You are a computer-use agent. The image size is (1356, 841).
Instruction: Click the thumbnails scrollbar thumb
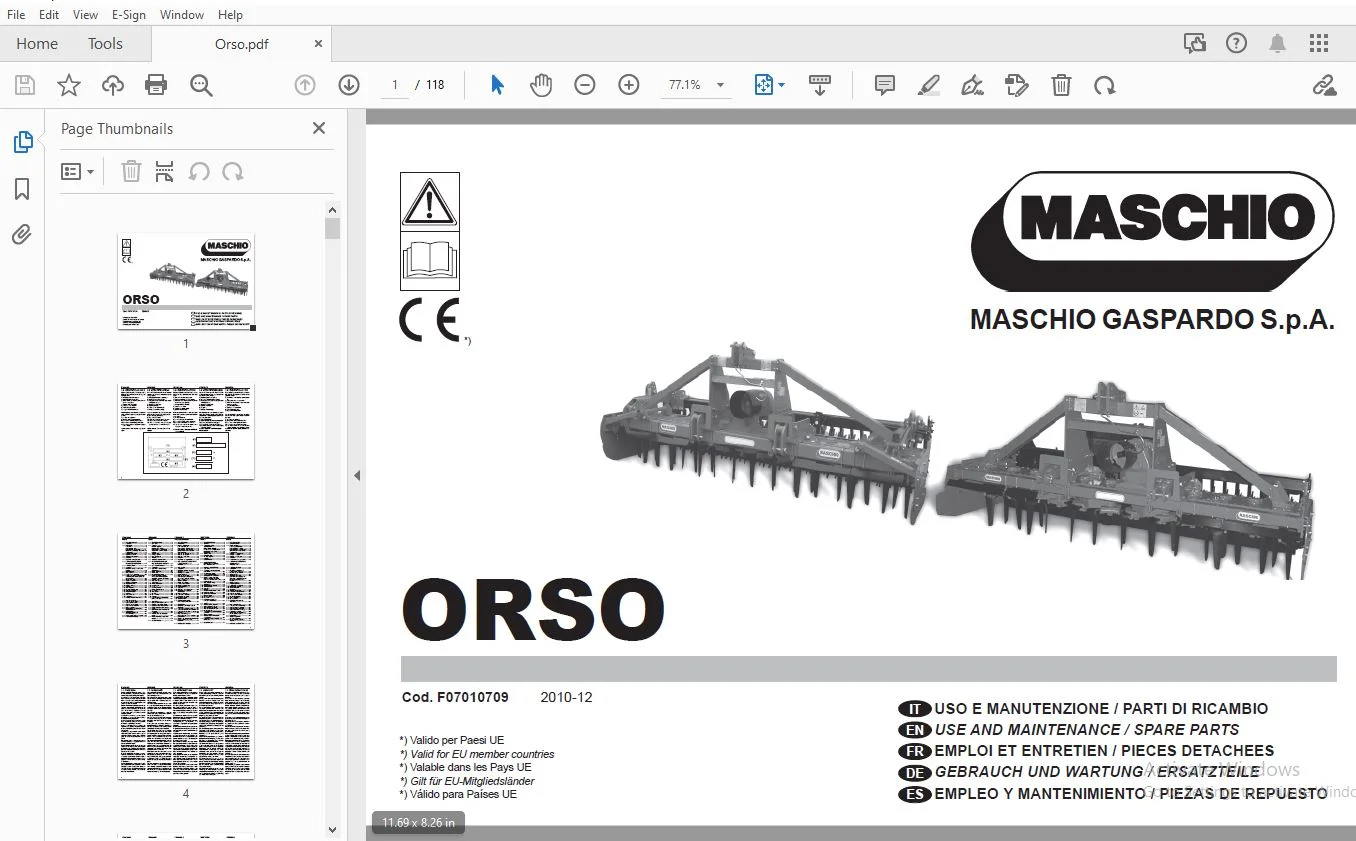click(x=333, y=229)
